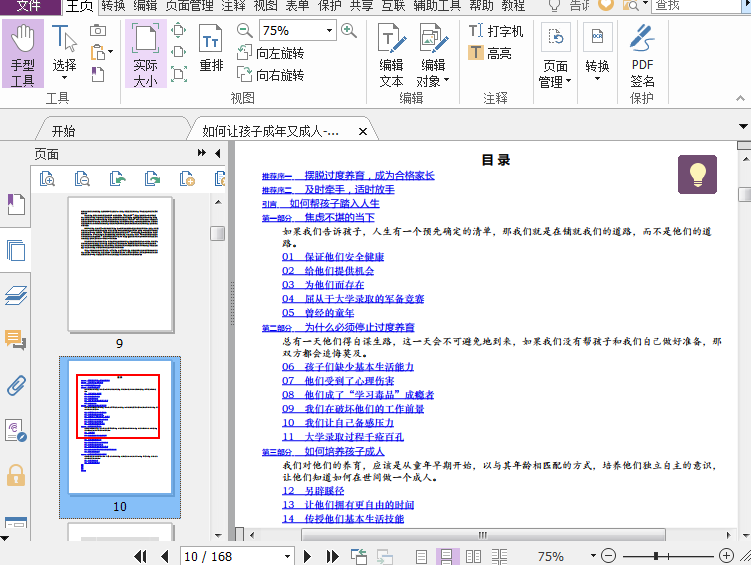The image size is (751, 565).
Task: Click status bar zoom out minus button
Action: click(x=608, y=556)
